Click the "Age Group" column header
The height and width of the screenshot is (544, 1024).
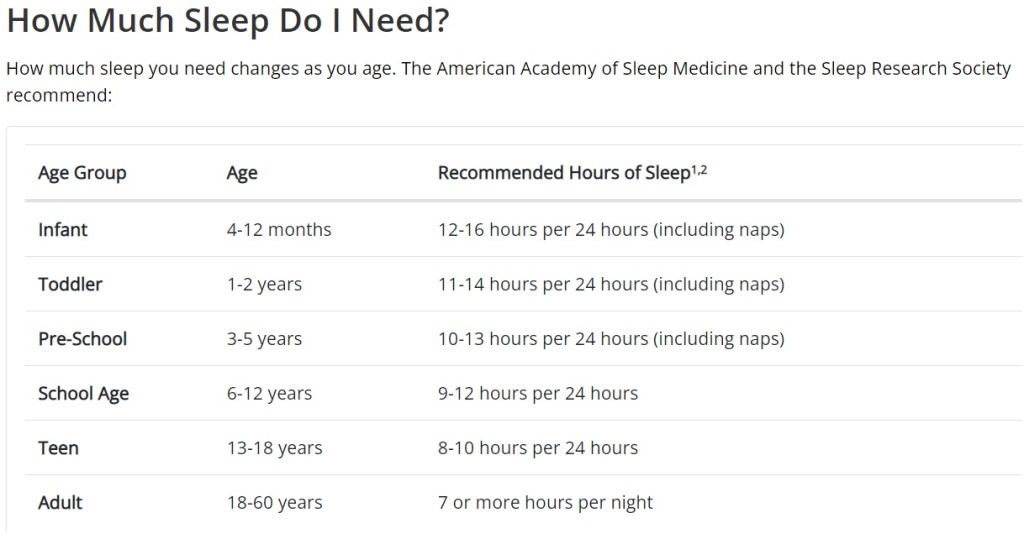(x=82, y=173)
